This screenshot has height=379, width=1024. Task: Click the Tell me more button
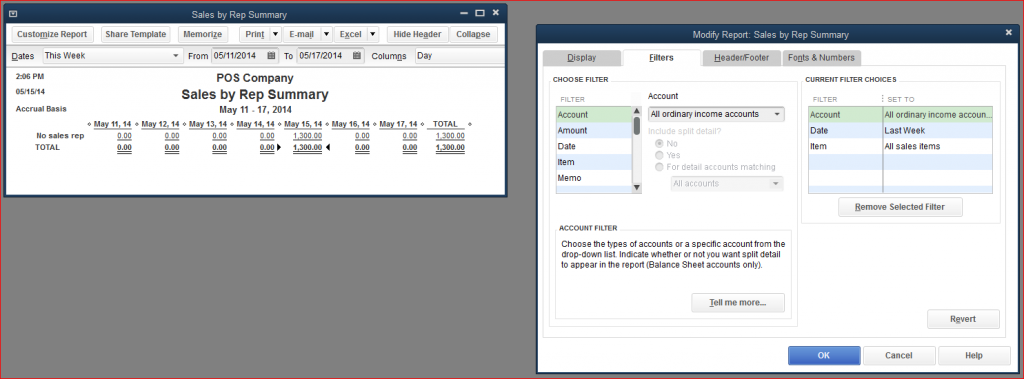tap(738, 303)
